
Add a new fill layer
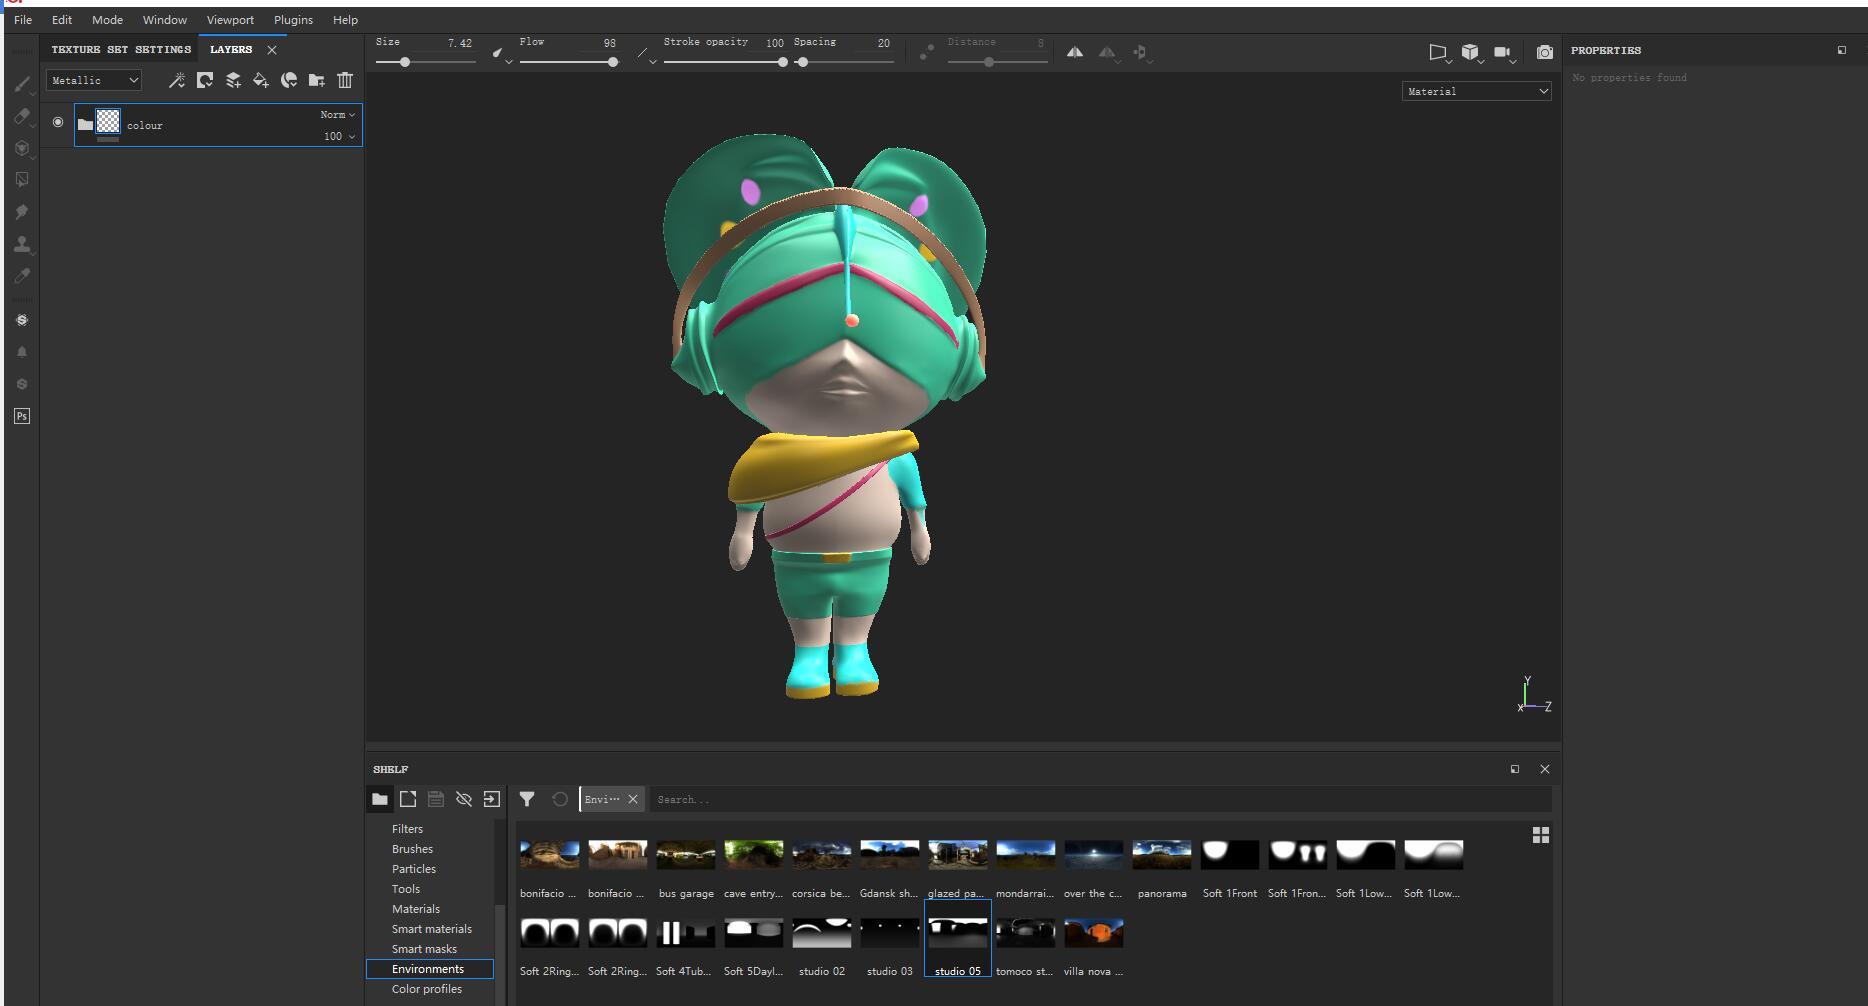[x=261, y=80]
